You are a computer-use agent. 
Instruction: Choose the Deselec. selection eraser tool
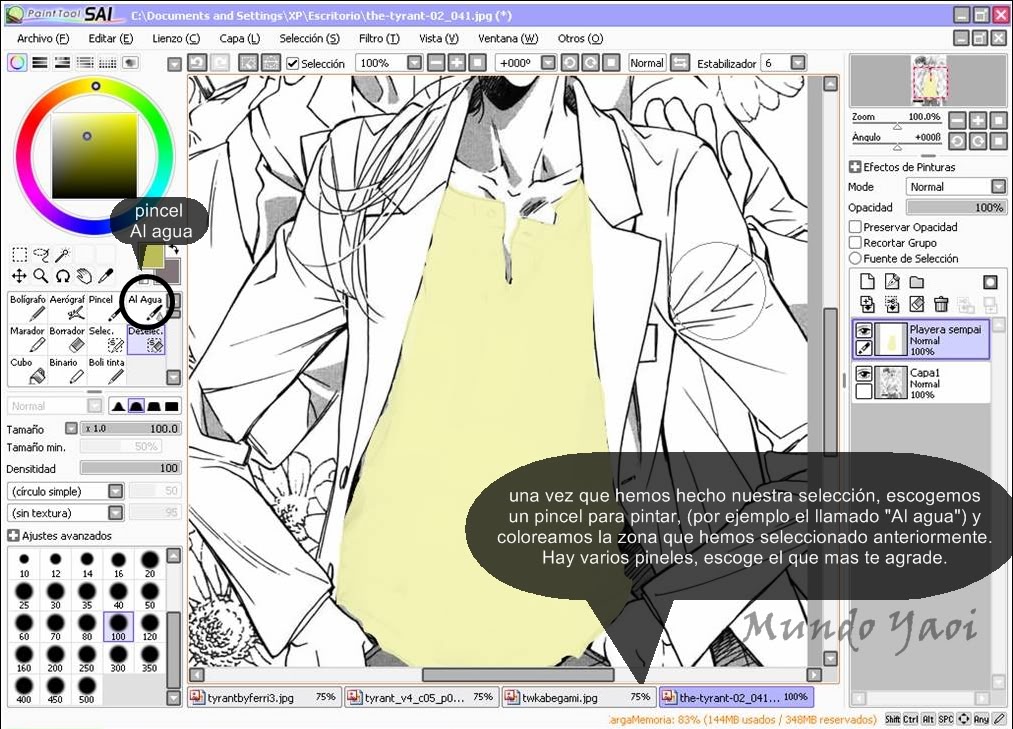pos(146,339)
